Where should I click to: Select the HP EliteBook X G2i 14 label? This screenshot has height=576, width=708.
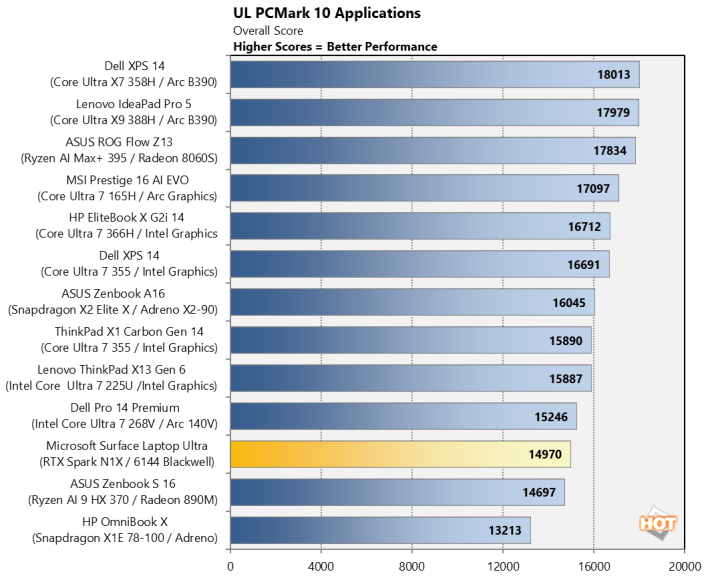(126, 226)
